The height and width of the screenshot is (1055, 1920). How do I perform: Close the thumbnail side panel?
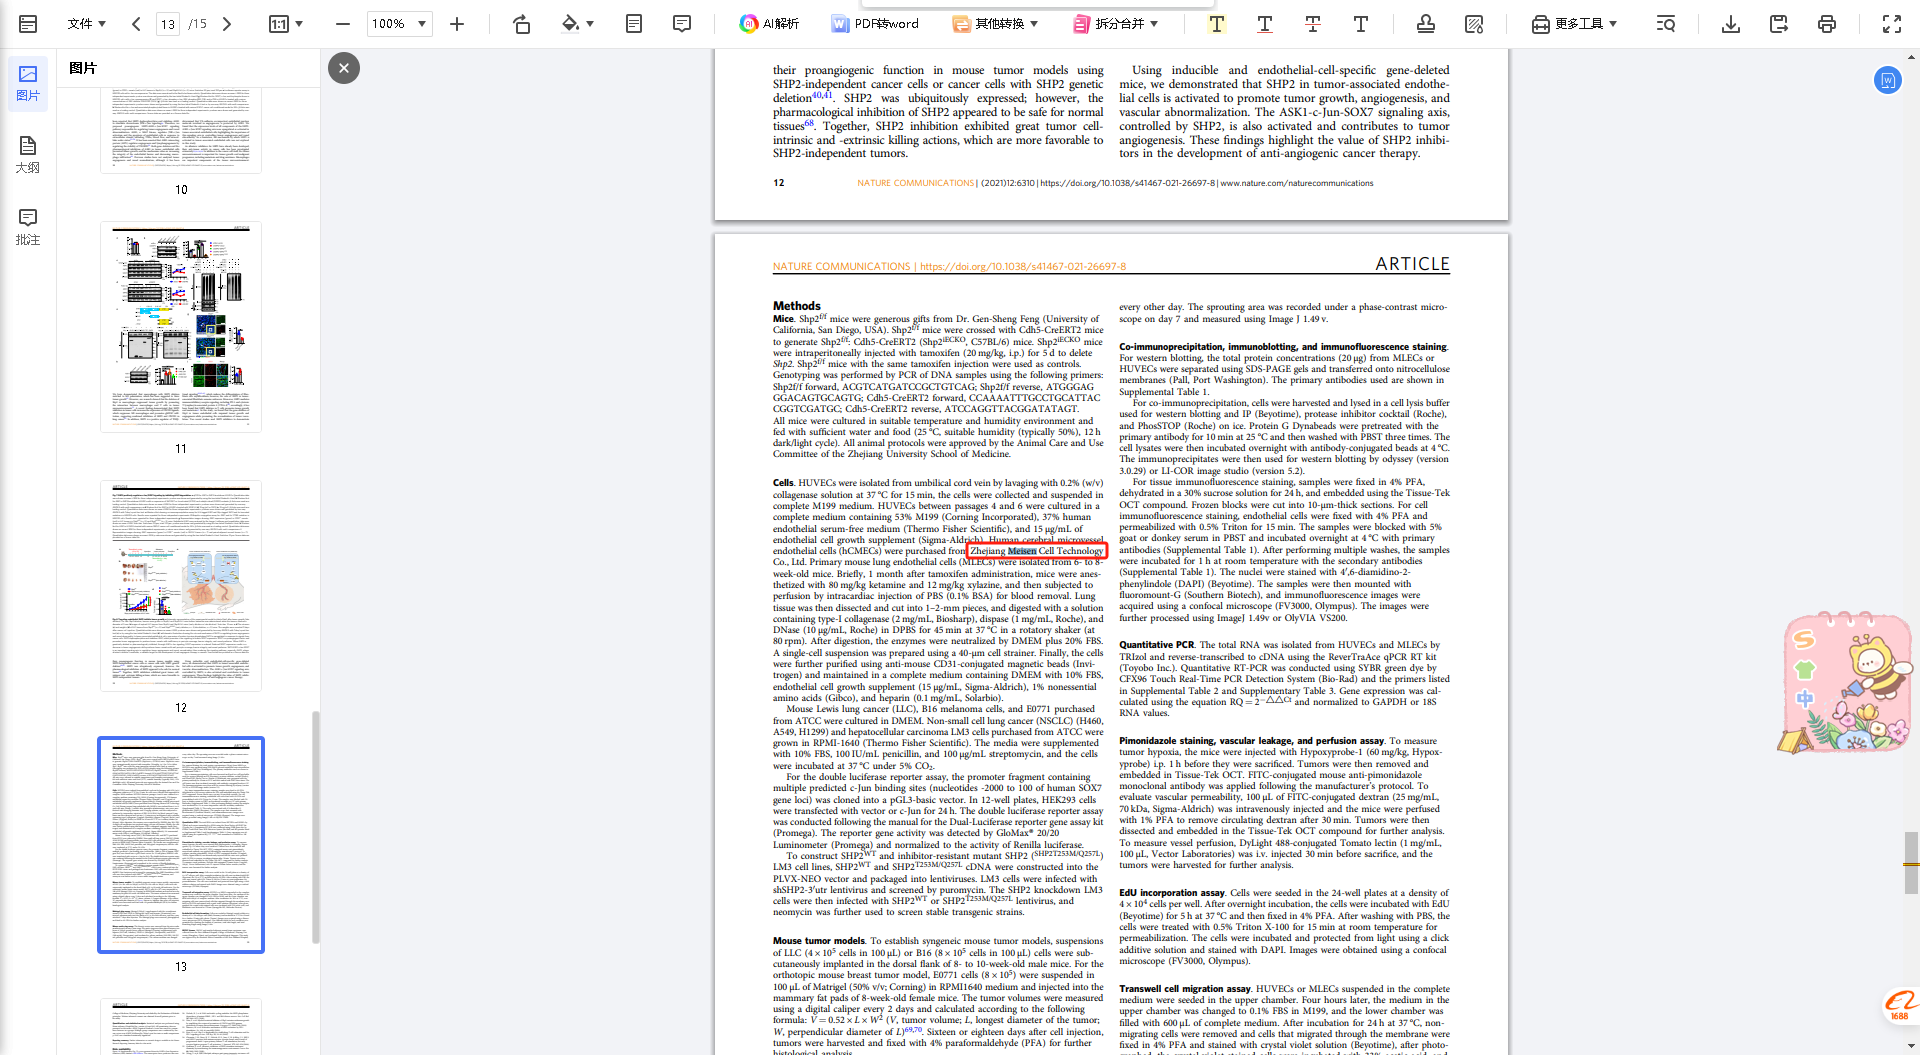344,68
